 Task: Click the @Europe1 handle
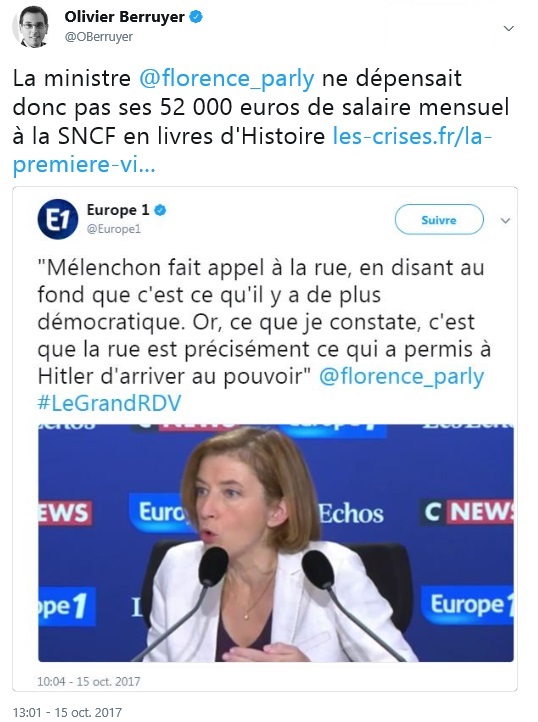114,229
